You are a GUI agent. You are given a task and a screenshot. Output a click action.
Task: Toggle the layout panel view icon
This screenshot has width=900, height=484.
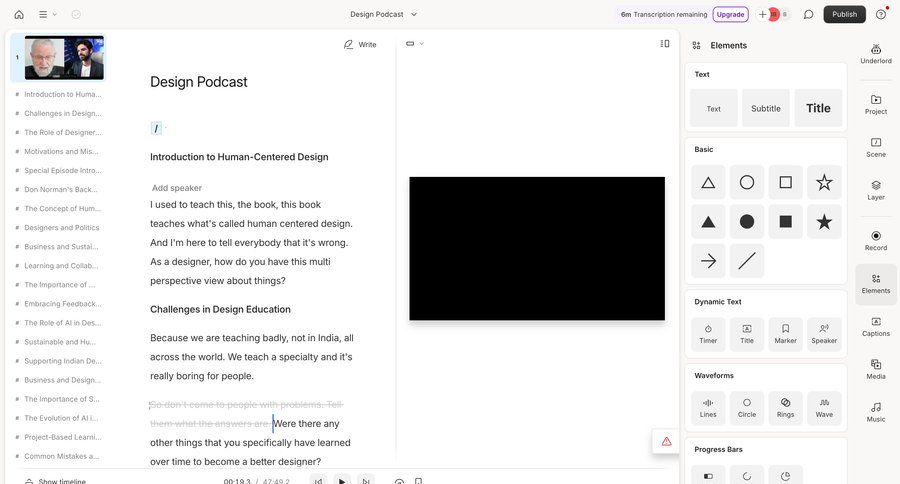pos(665,43)
